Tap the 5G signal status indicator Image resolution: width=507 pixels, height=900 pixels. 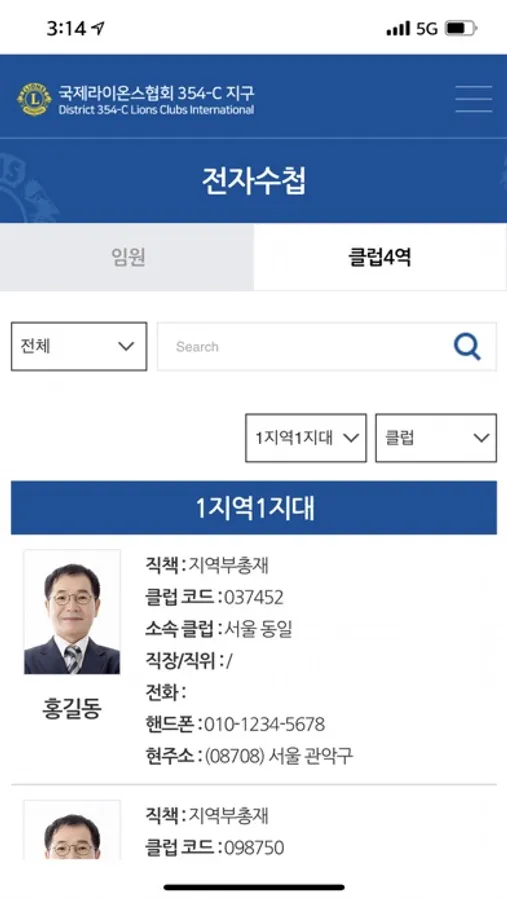427,28
